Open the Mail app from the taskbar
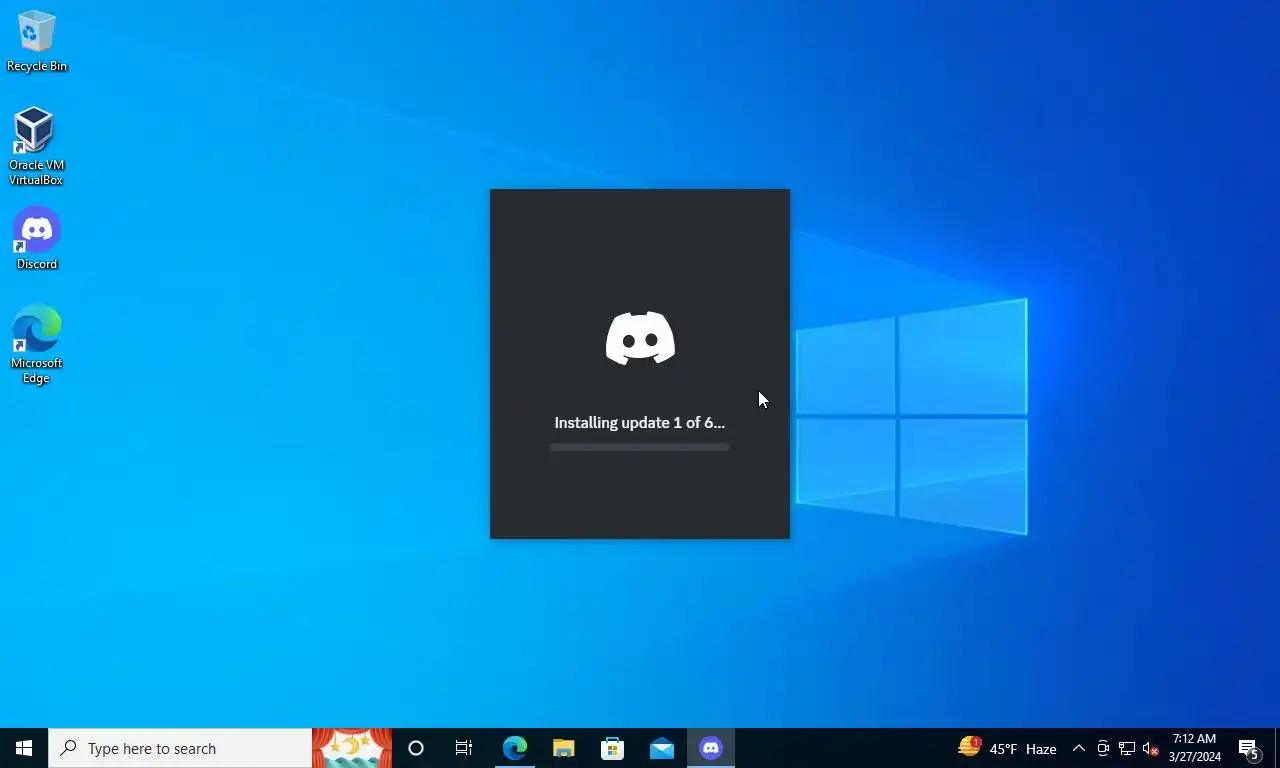The height and width of the screenshot is (768, 1280). point(661,748)
